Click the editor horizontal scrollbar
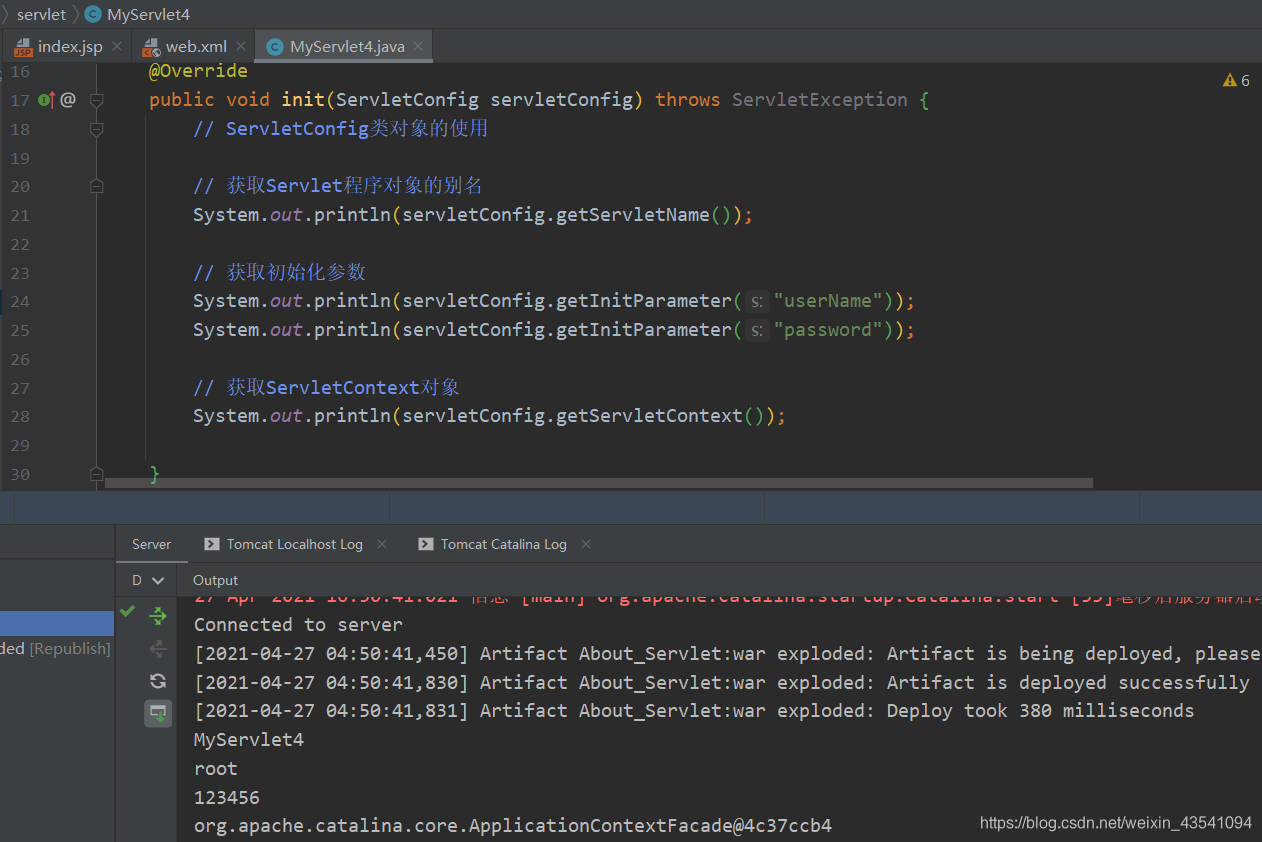1262x842 pixels. pos(598,483)
